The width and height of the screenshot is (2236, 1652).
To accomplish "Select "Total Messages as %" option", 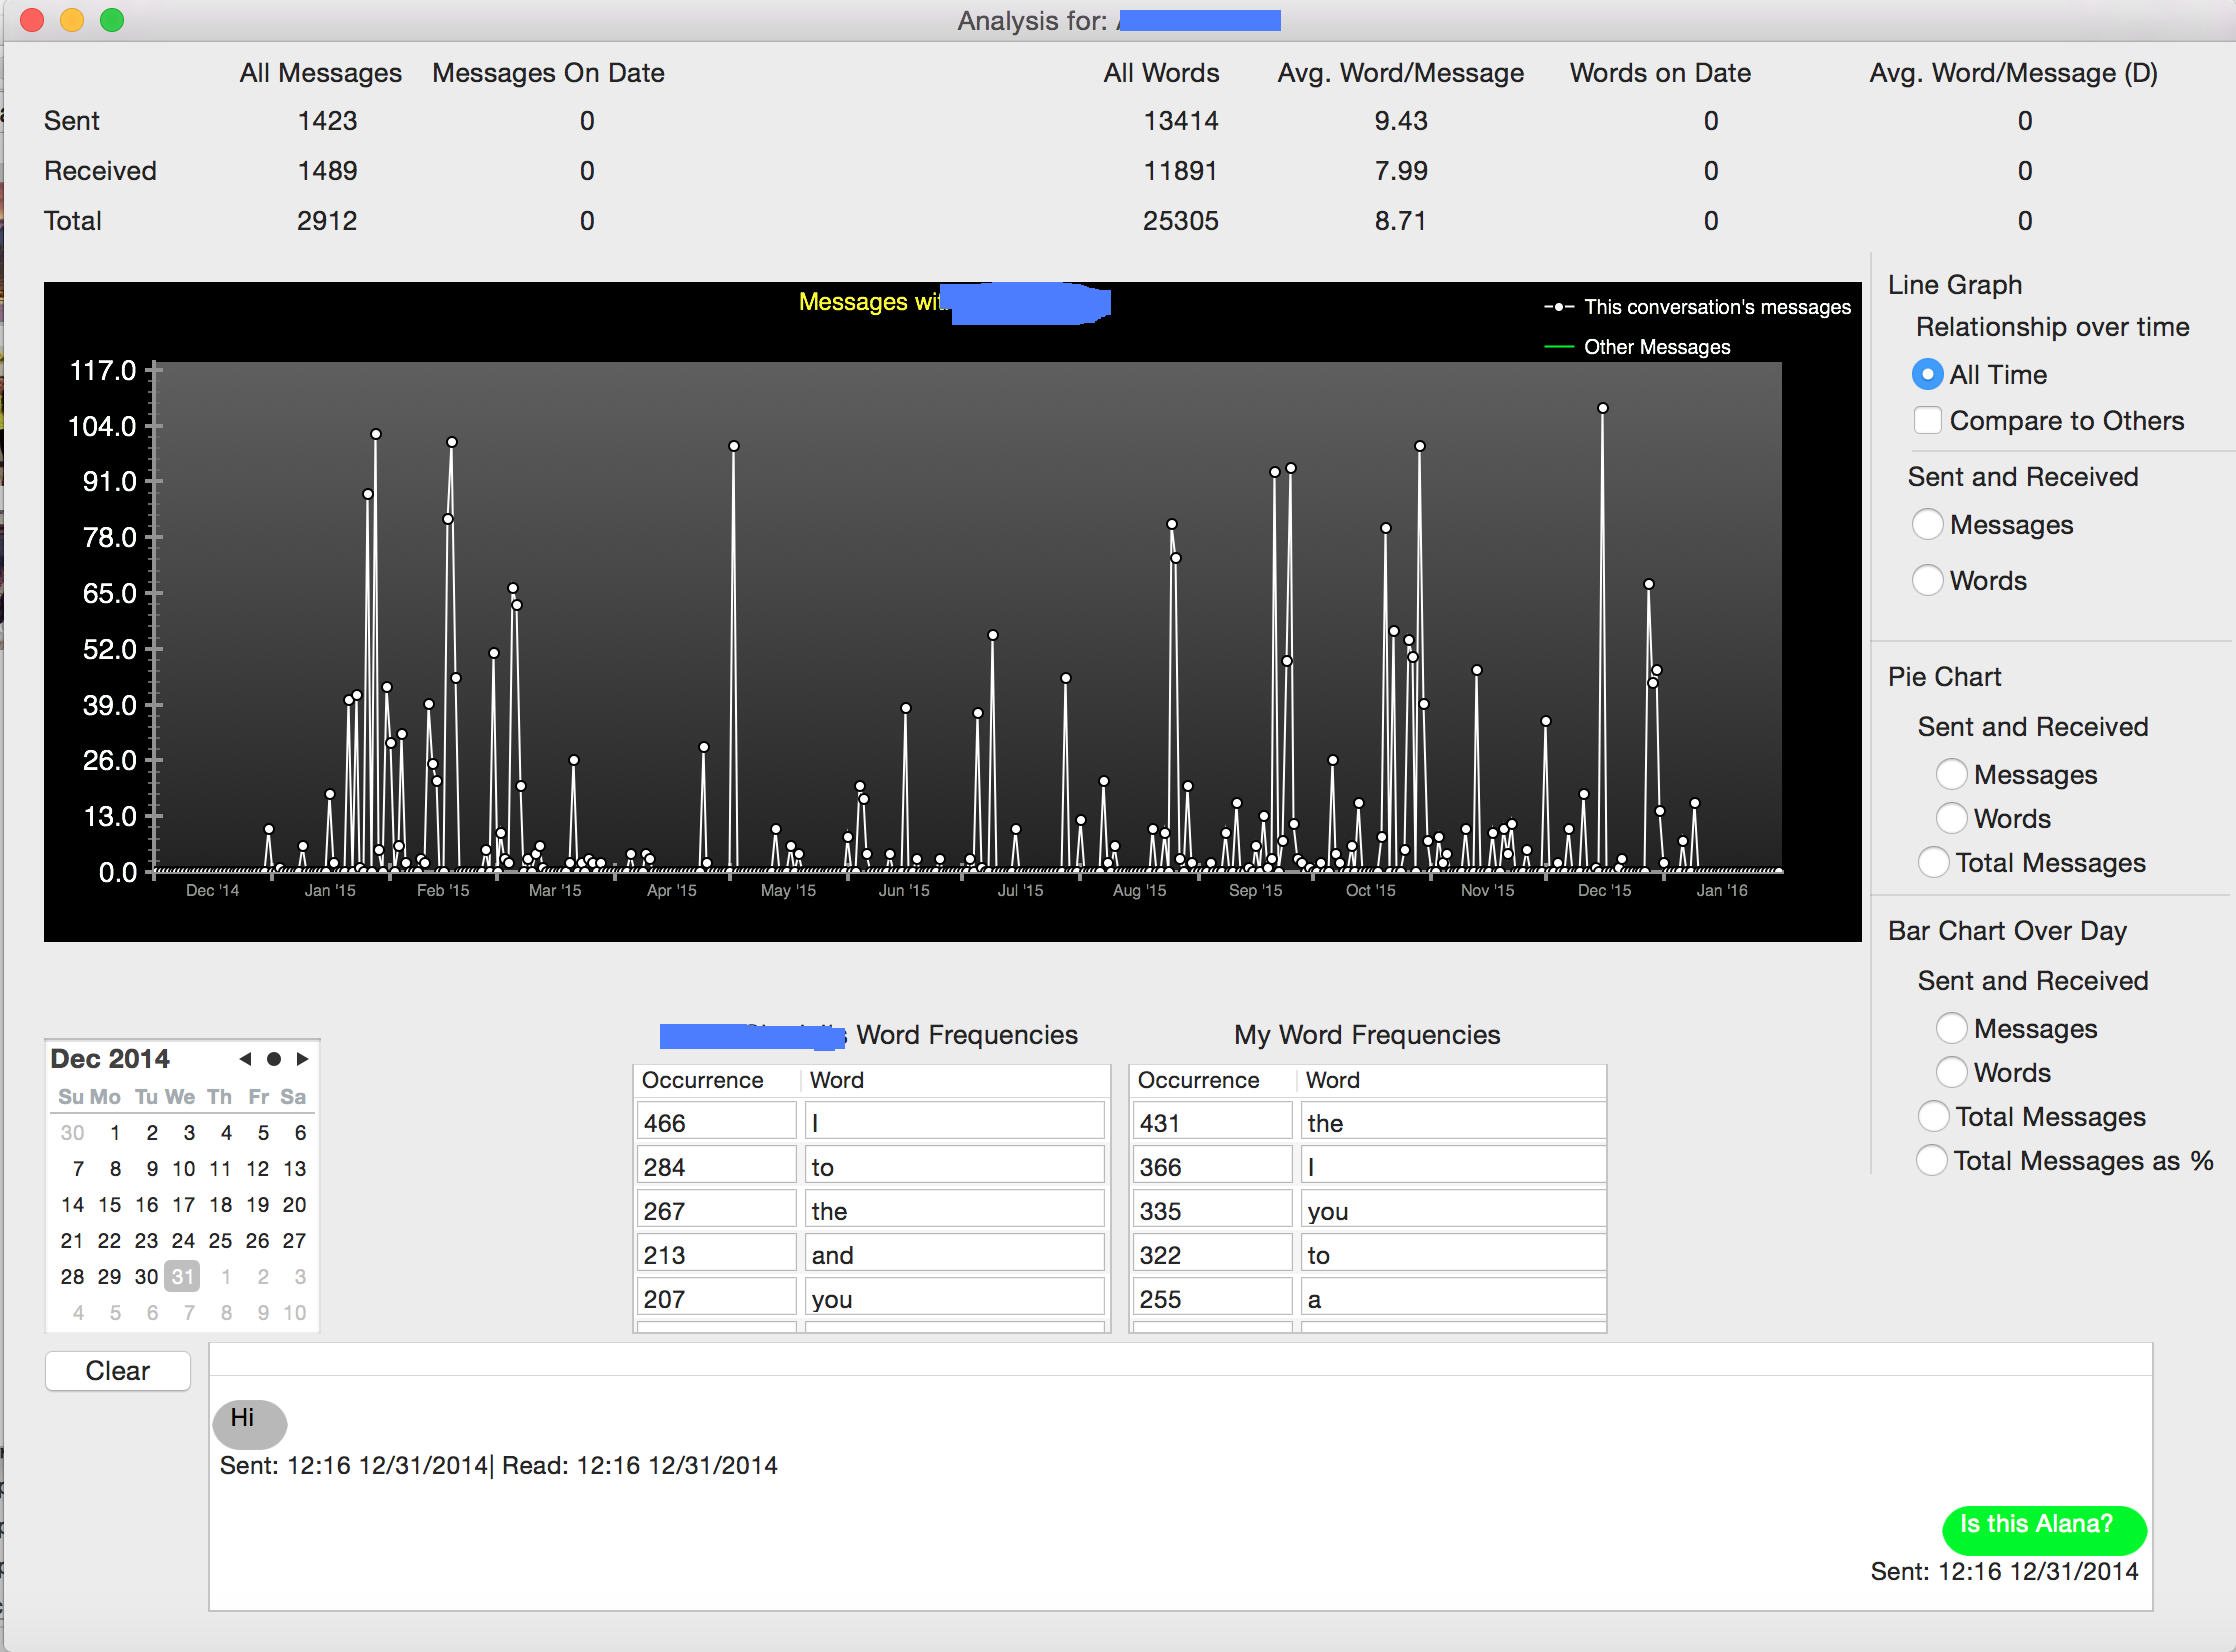I will click(1932, 1160).
